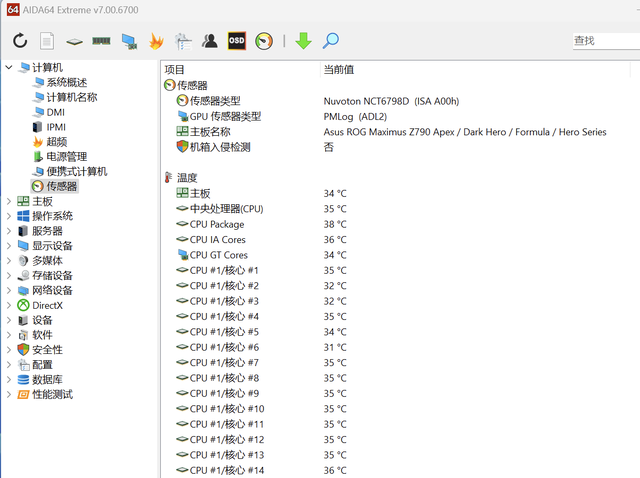The height and width of the screenshot is (478, 640).
Task: Open the Report document icon
Action: tap(47, 41)
